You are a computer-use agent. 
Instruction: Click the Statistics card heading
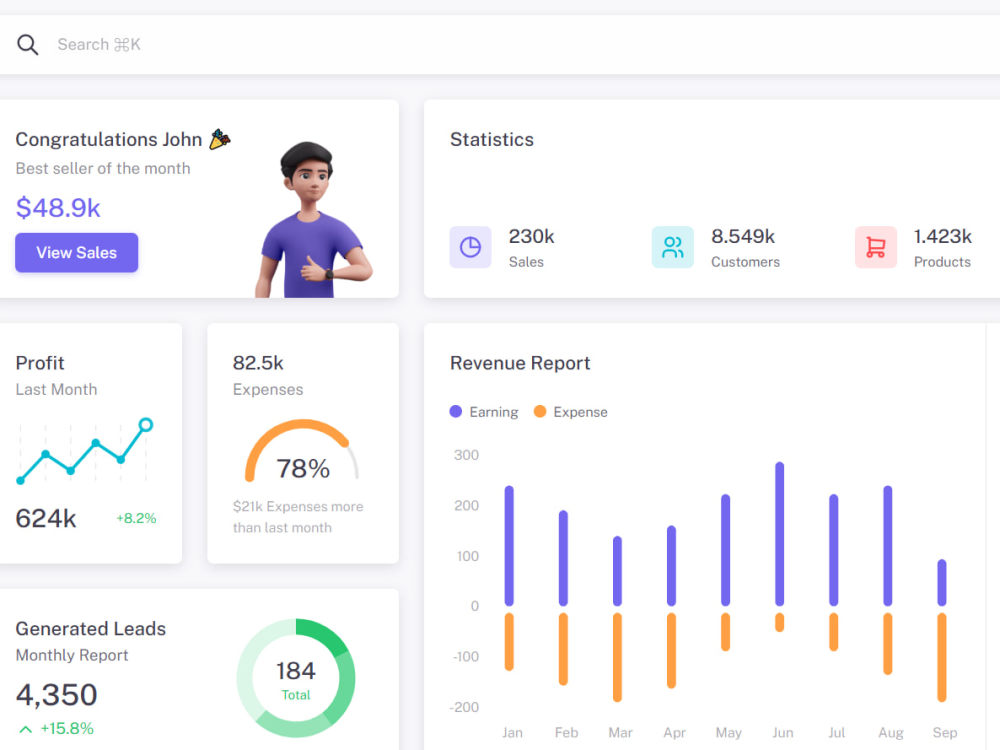[x=492, y=139]
